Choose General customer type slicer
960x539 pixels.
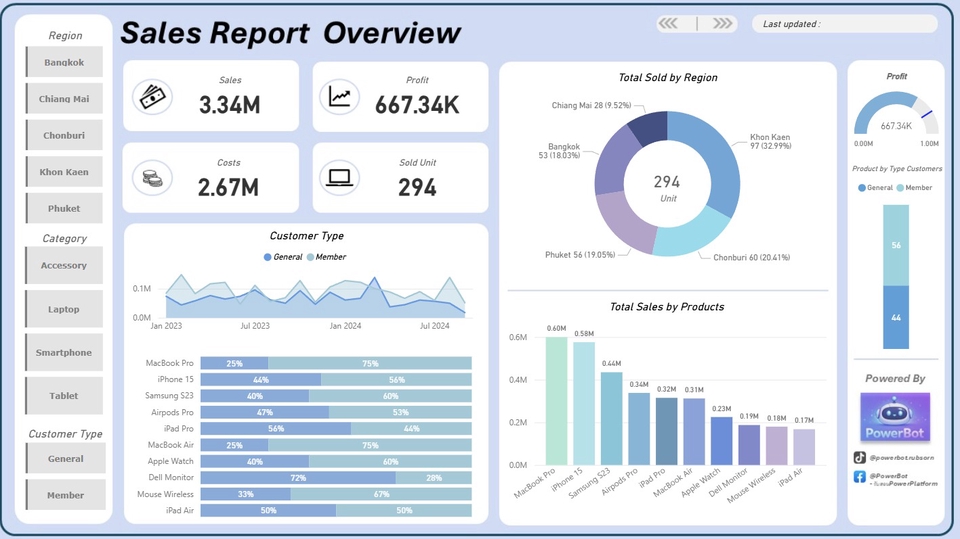click(66, 458)
